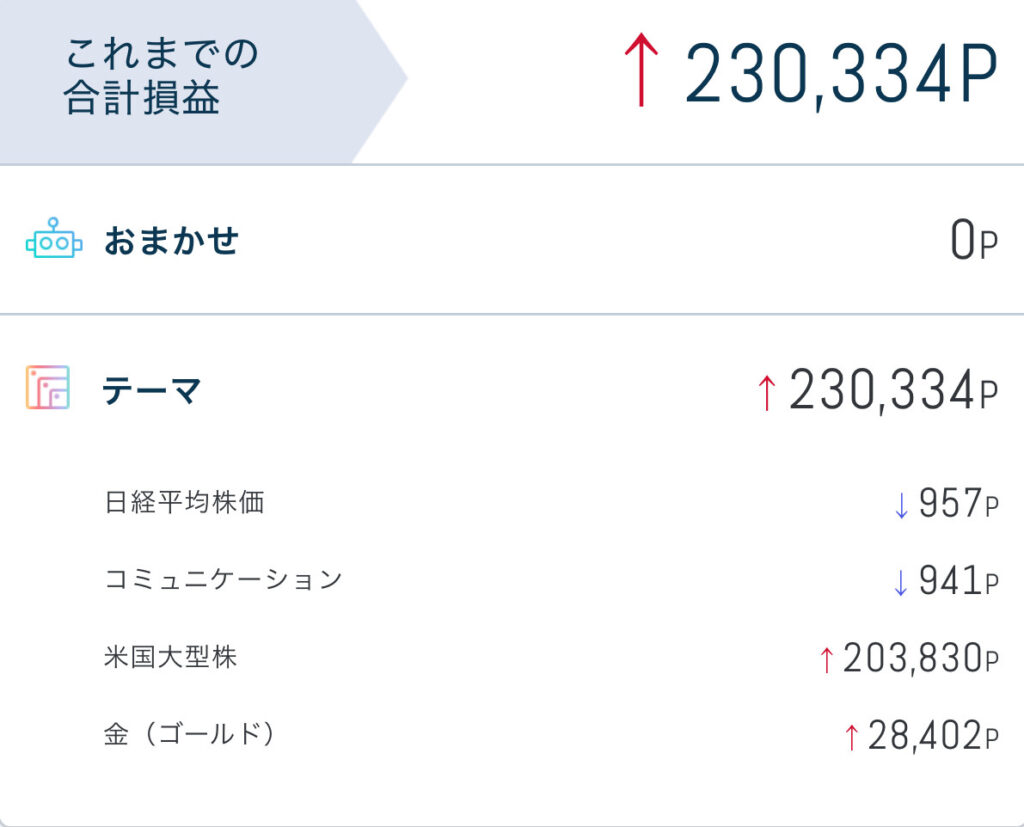This screenshot has width=1024, height=827.
Task: Click the large red up arrow at top
Action: pos(641,70)
